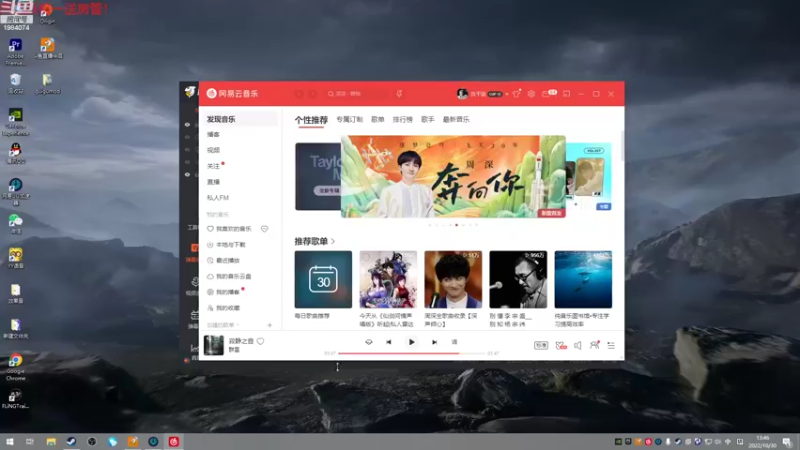Show the right side banner card
The image size is (800, 450).
point(589,177)
